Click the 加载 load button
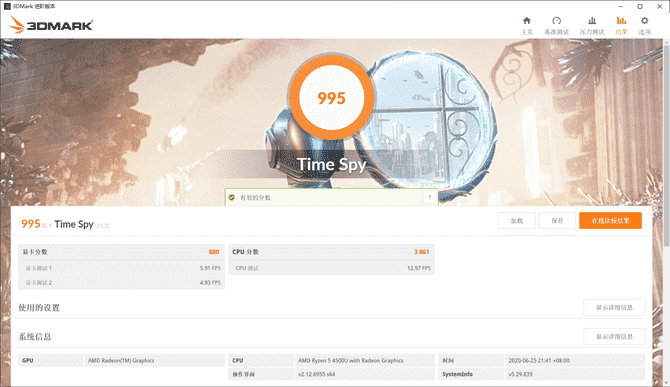The image size is (670, 387). pyautogui.click(x=517, y=220)
